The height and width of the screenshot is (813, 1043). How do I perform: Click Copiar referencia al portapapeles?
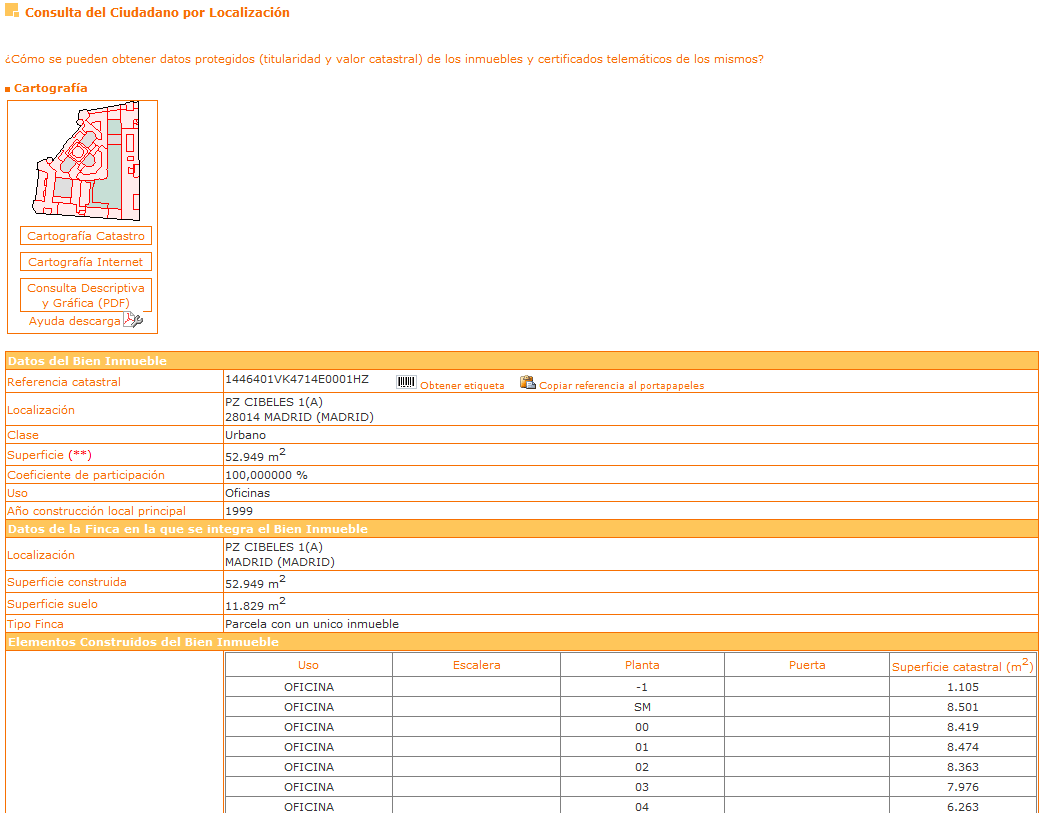621,386
